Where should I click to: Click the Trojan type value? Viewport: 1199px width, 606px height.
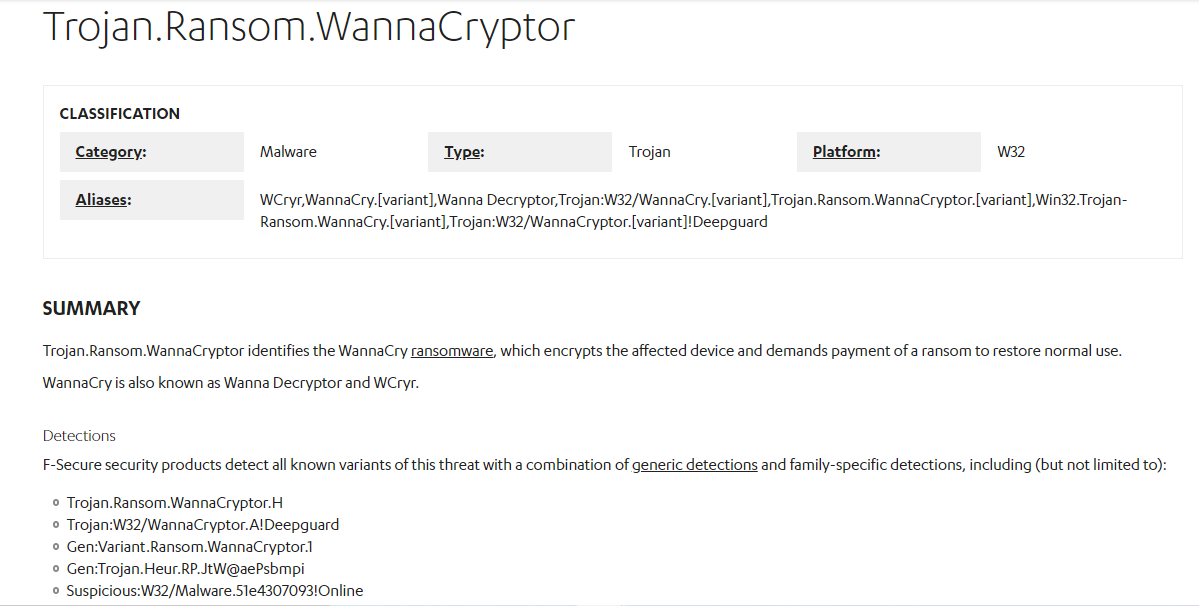(650, 152)
